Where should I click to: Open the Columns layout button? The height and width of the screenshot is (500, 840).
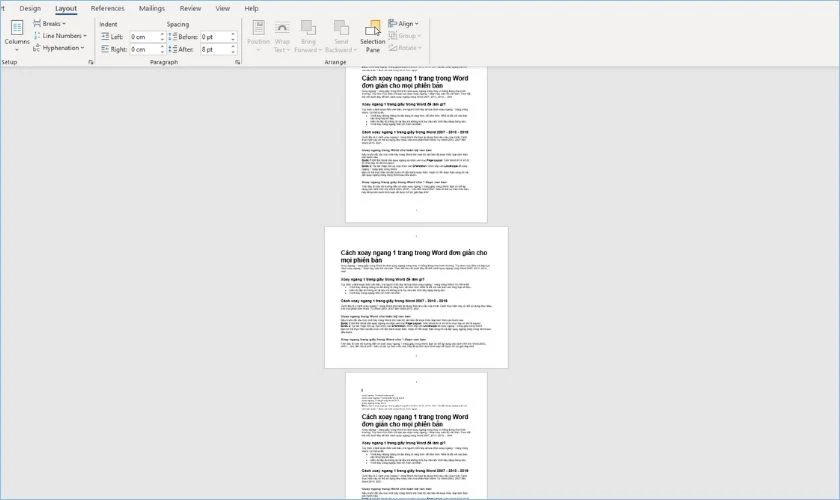click(17, 36)
